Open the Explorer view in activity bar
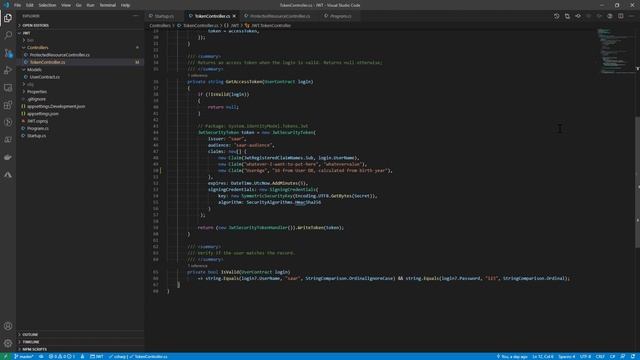Viewport: 640px width, 360px height. (8, 18)
